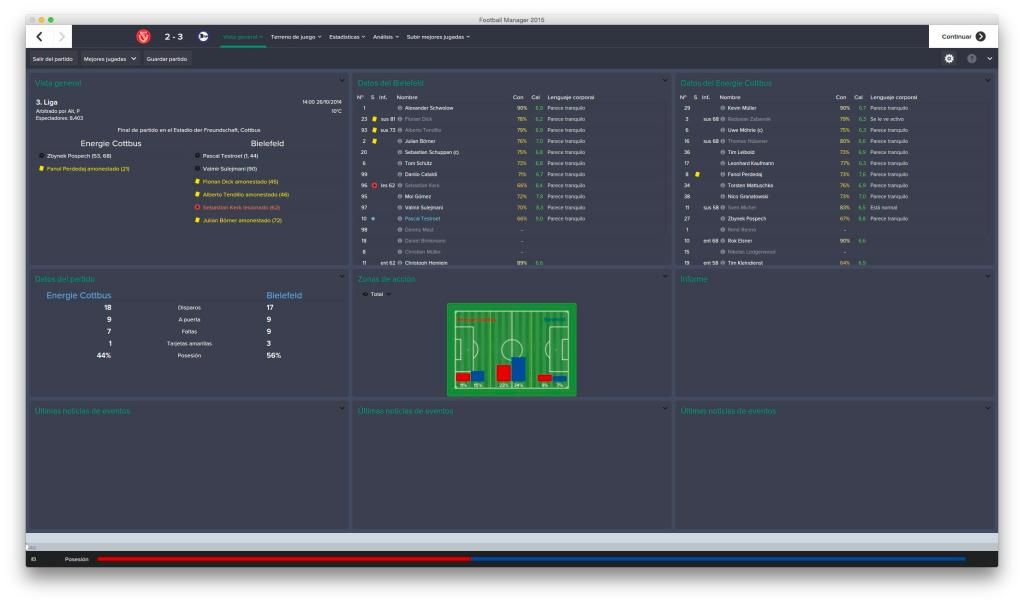Image resolution: width=1024 pixels, height=604 pixels.
Task: Click the info icon beside Tom Schütz
Action: tap(400, 163)
